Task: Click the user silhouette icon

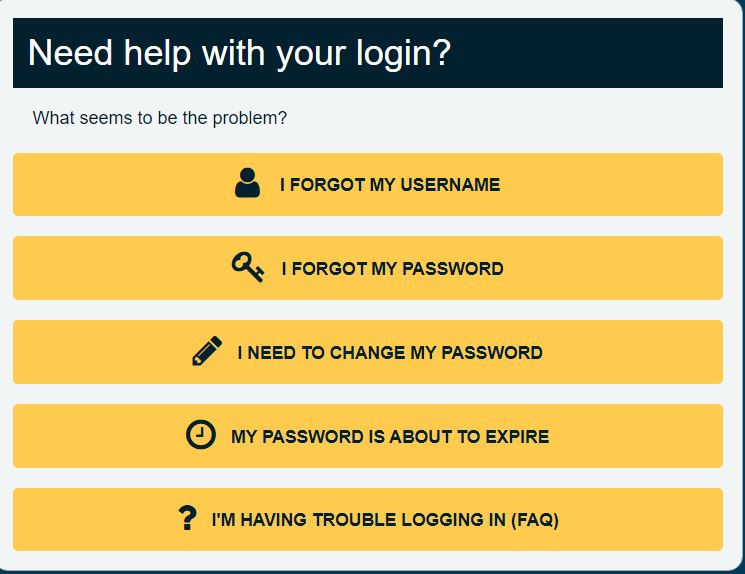Action: [x=248, y=182]
